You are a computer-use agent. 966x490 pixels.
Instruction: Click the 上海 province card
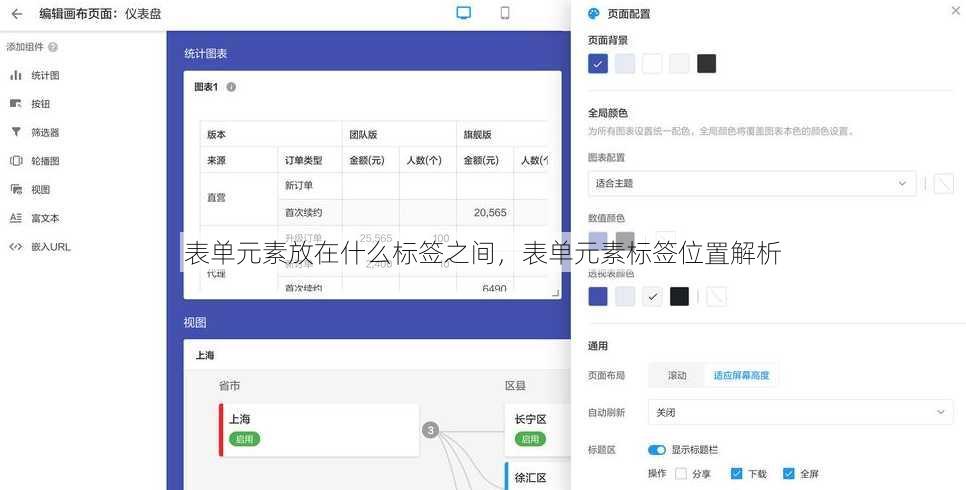(x=319, y=430)
